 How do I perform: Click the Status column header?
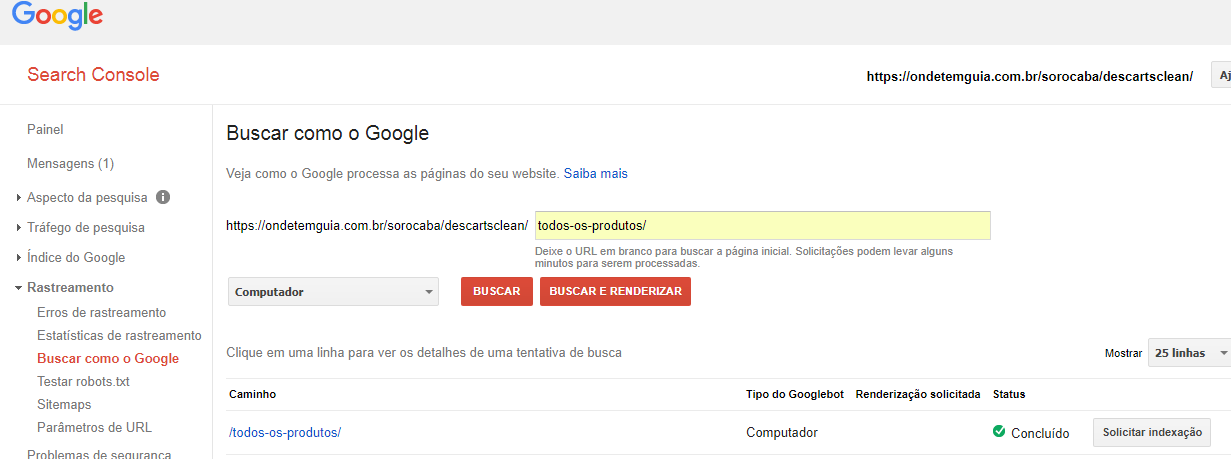coord(1009,394)
